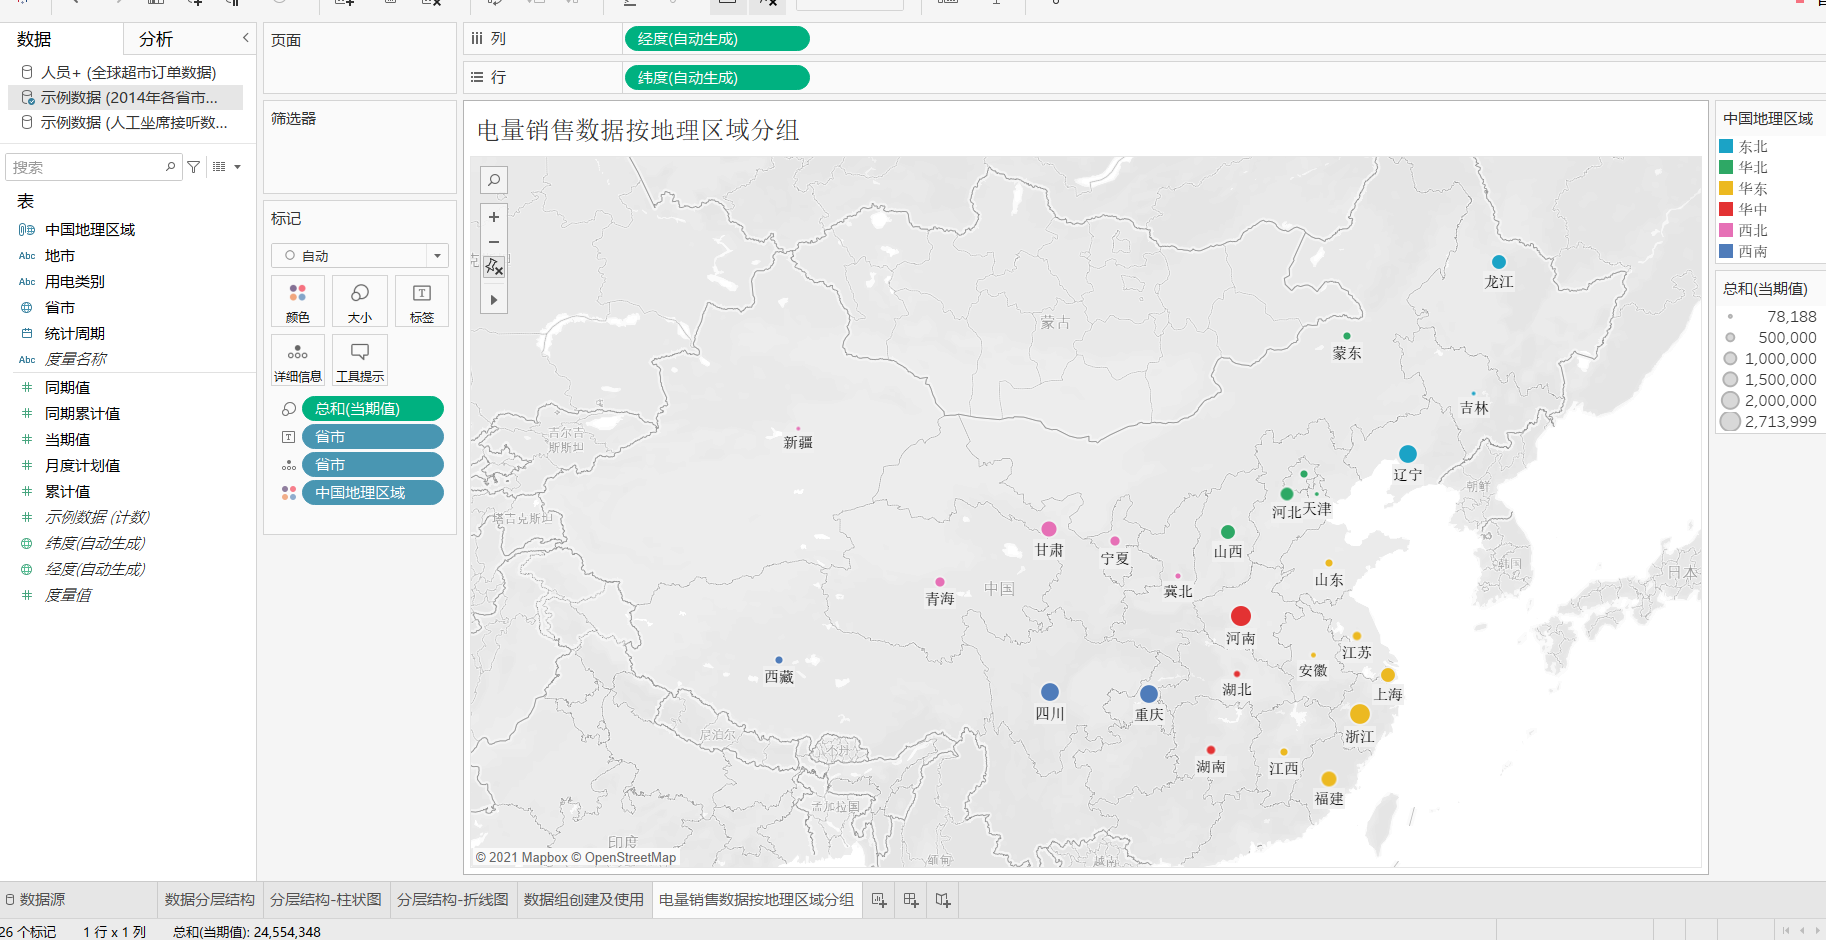
Task: Click the 浙江 yellow map mark
Action: 1360,714
